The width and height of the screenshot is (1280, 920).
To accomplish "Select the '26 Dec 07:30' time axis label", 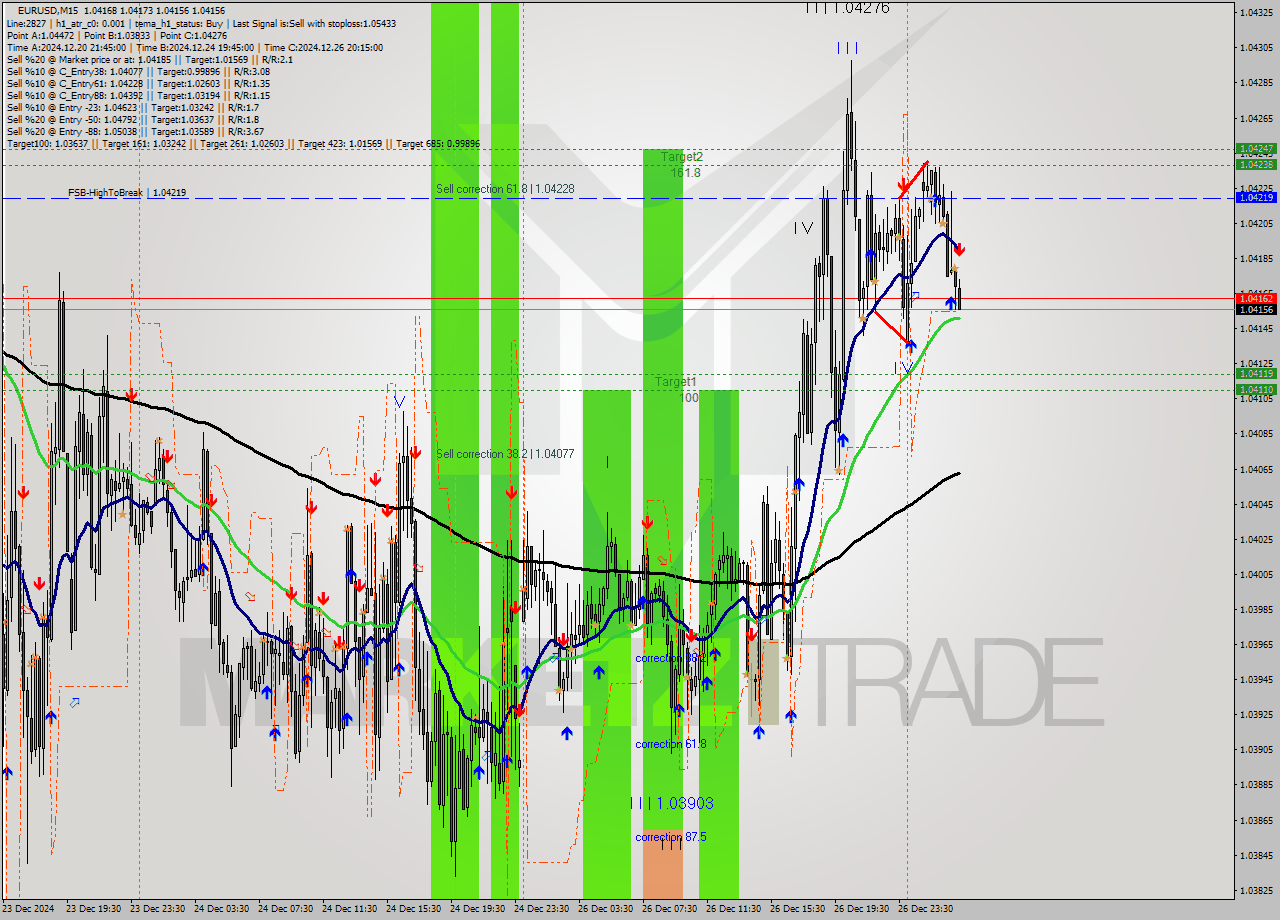I will pos(669,909).
